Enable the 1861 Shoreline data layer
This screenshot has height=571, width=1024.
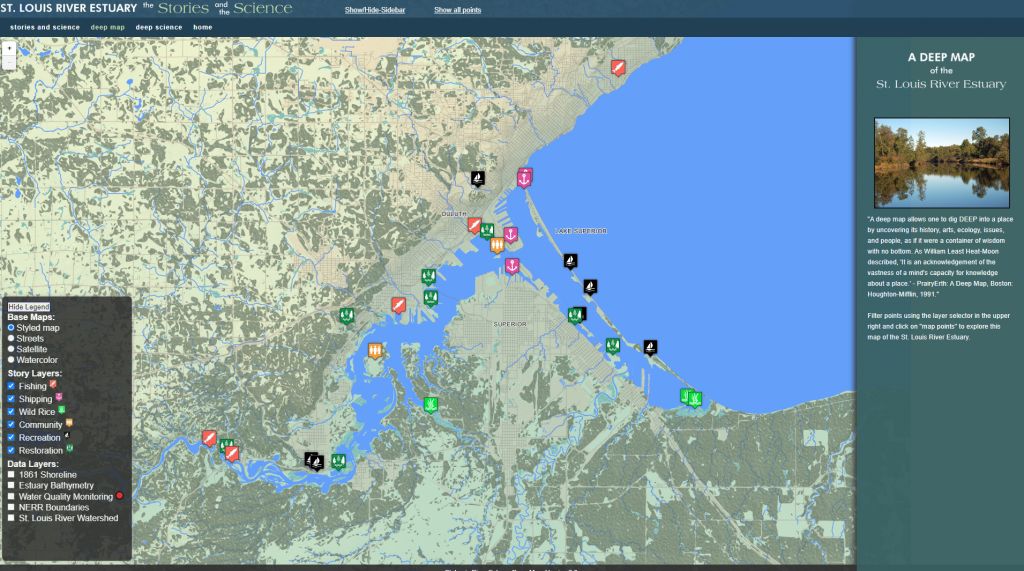click(x=11, y=475)
